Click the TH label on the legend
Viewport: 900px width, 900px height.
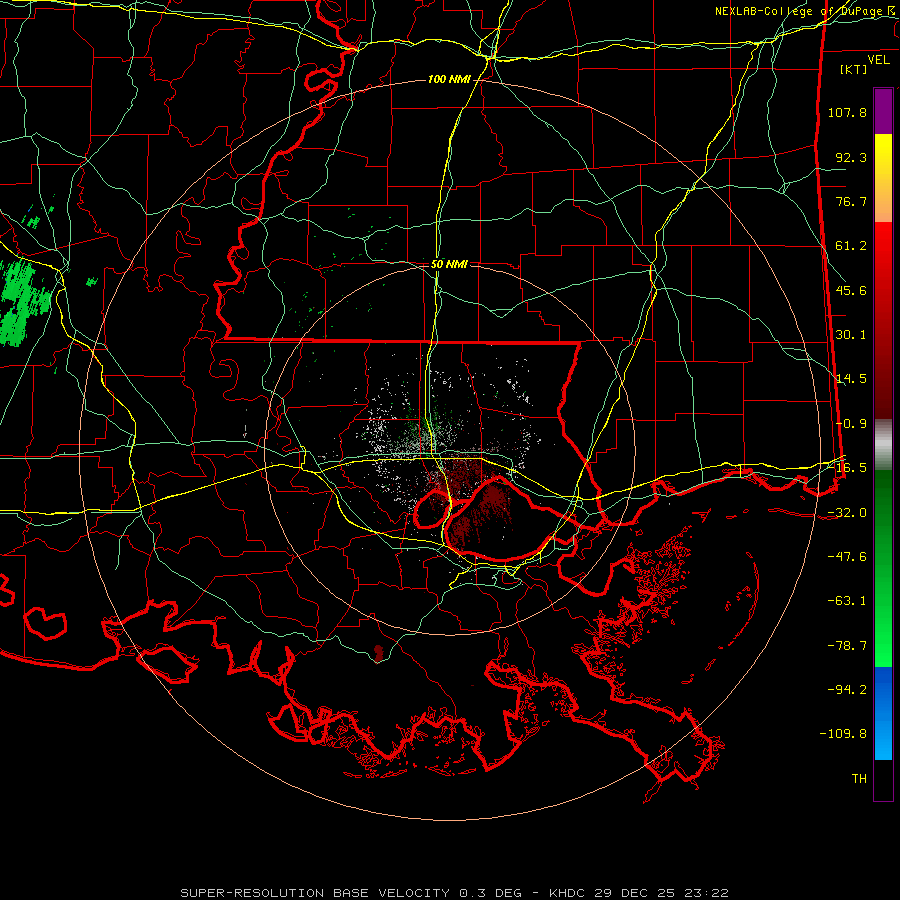[x=859, y=779]
